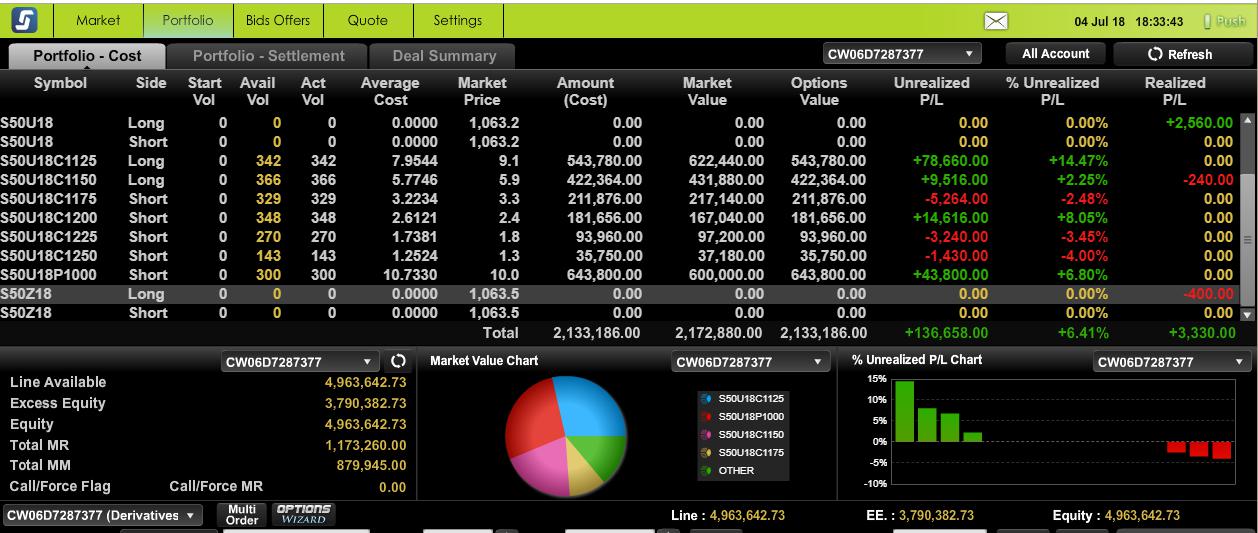Select the S50U18C1200 row

619,218
